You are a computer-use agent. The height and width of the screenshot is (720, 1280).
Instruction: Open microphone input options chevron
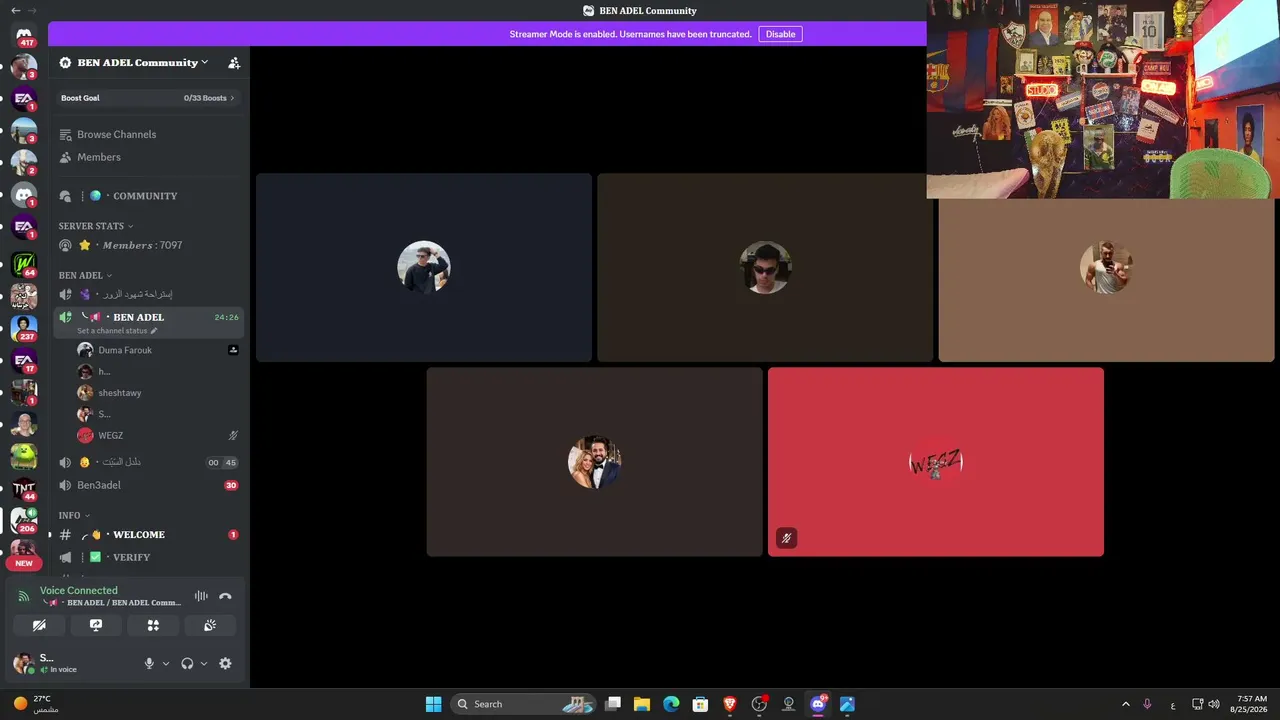166,663
